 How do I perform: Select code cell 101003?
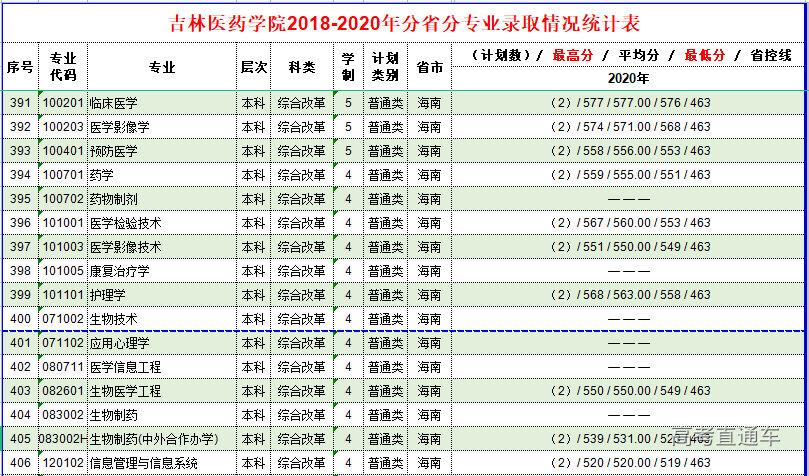coord(63,247)
